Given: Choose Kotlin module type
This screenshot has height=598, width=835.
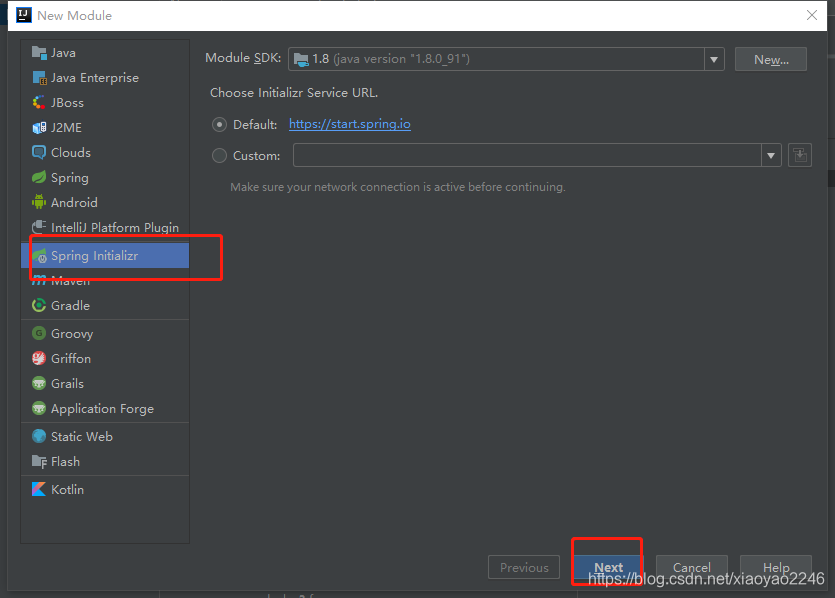Looking at the screenshot, I should click(105, 489).
